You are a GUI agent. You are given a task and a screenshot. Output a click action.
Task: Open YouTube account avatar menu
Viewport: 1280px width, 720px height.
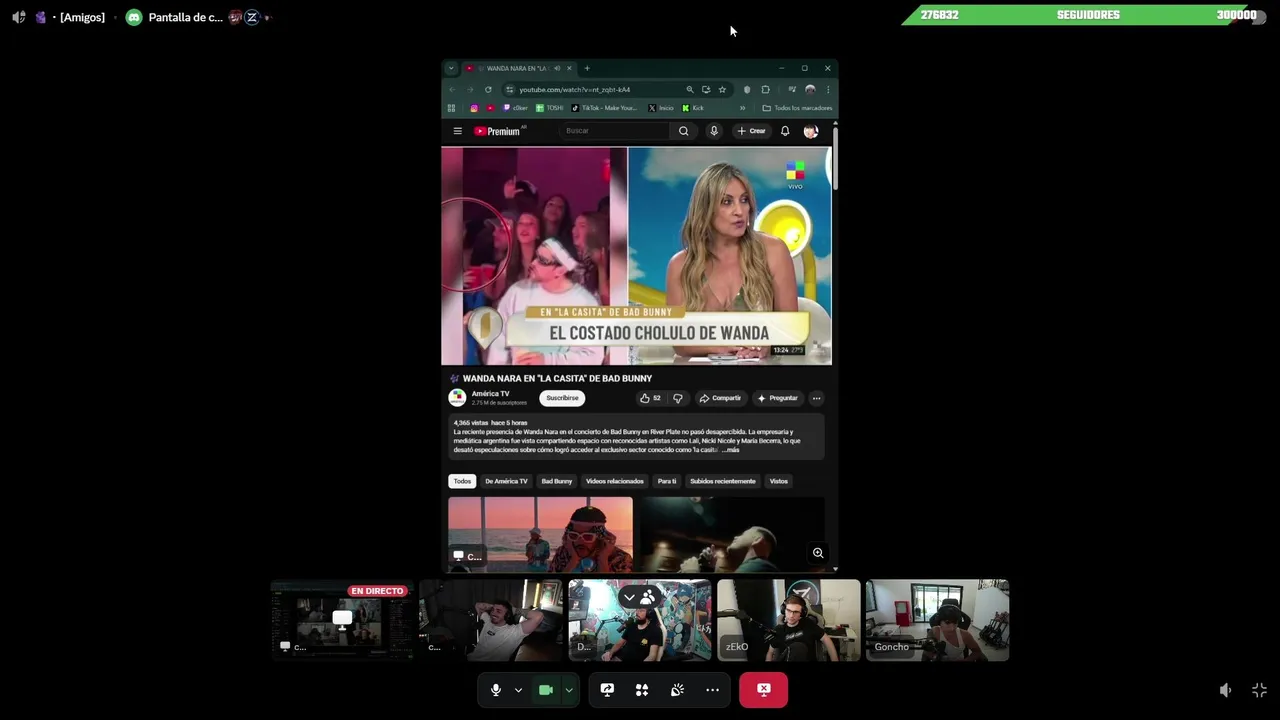point(811,131)
